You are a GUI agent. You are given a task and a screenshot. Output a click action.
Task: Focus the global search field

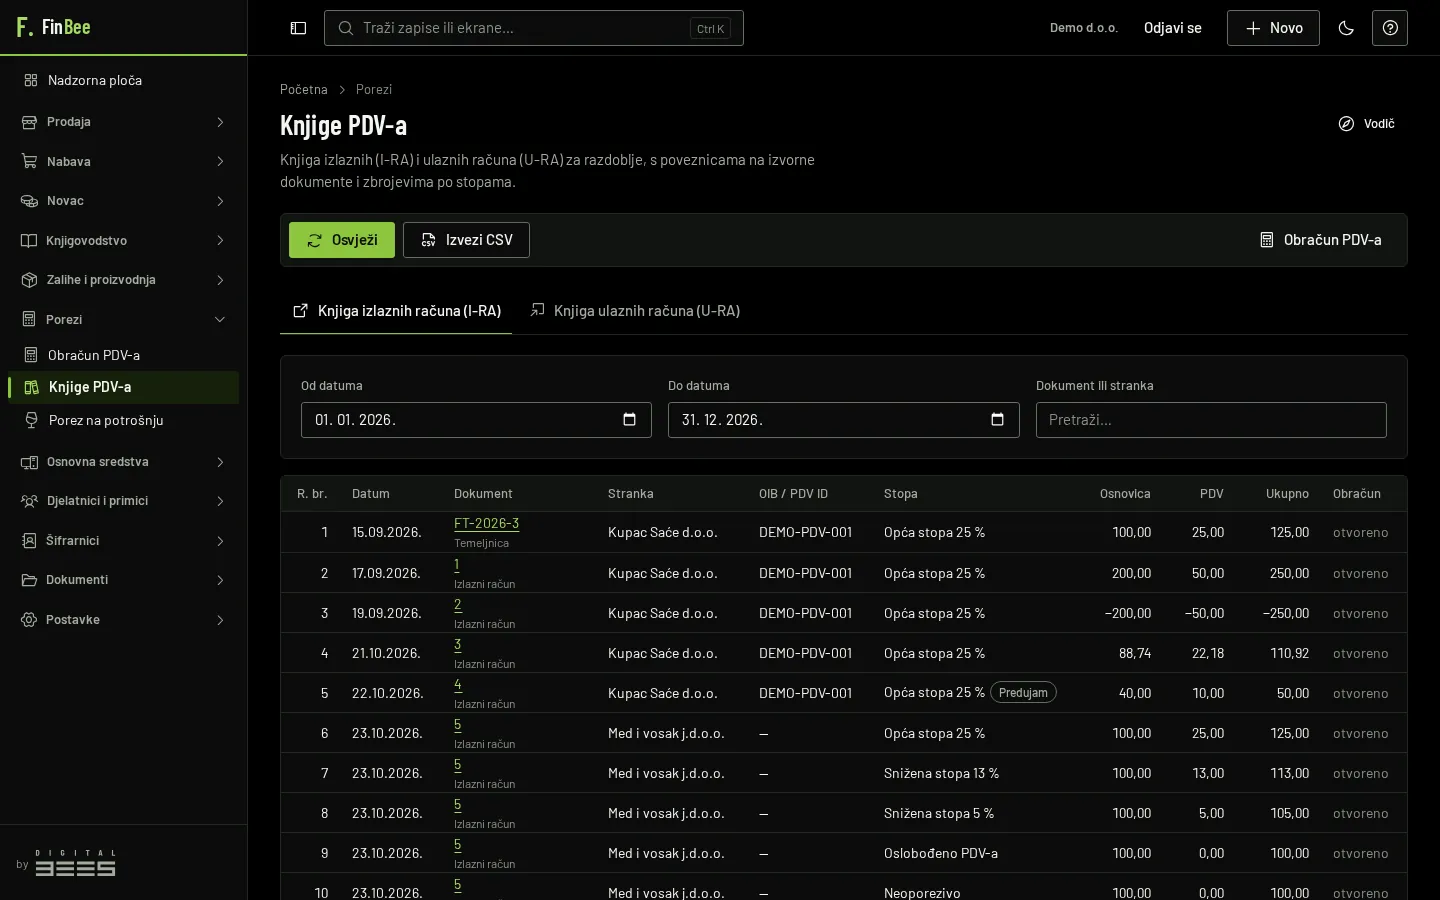point(534,28)
